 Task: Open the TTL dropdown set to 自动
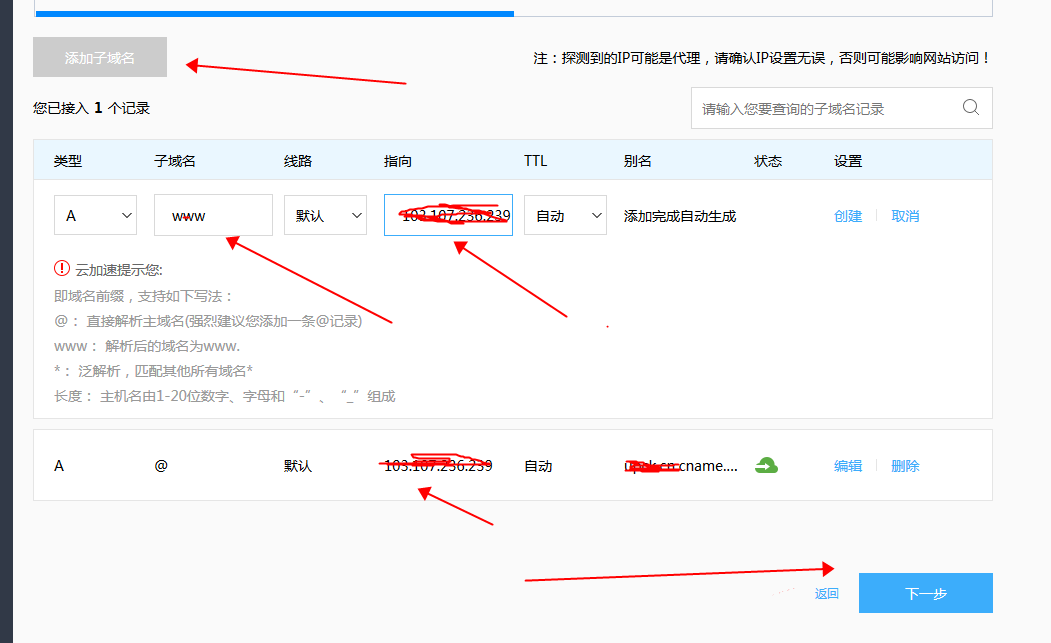565,215
